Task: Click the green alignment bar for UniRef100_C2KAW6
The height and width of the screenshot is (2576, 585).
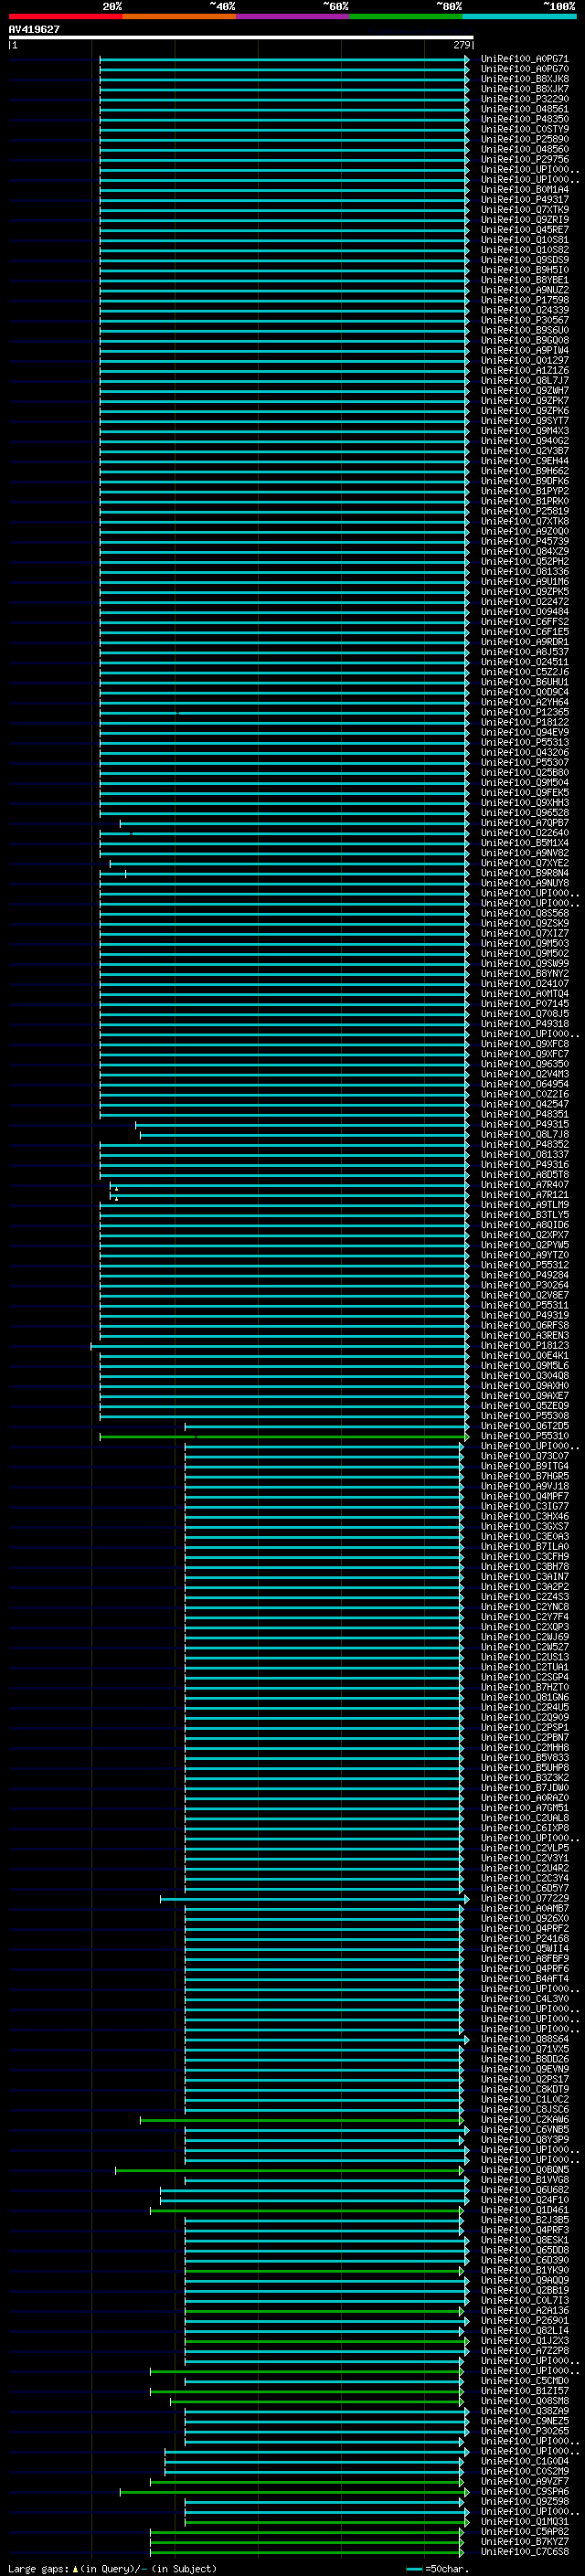Action: click(x=302, y=2120)
